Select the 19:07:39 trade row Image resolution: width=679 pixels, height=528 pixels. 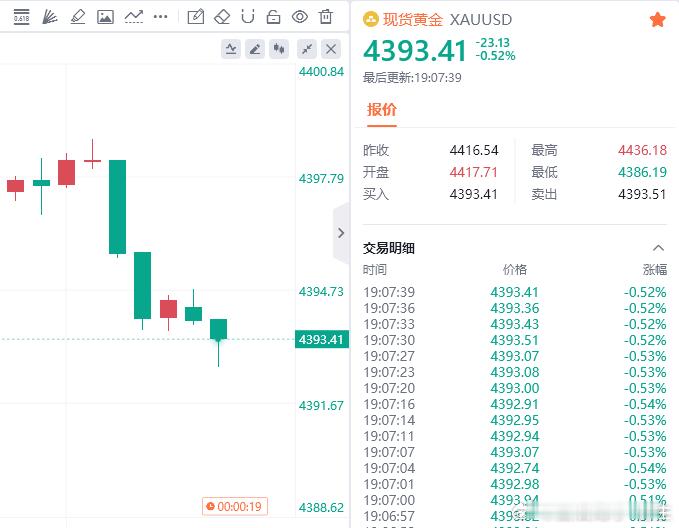[x=514, y=292]
